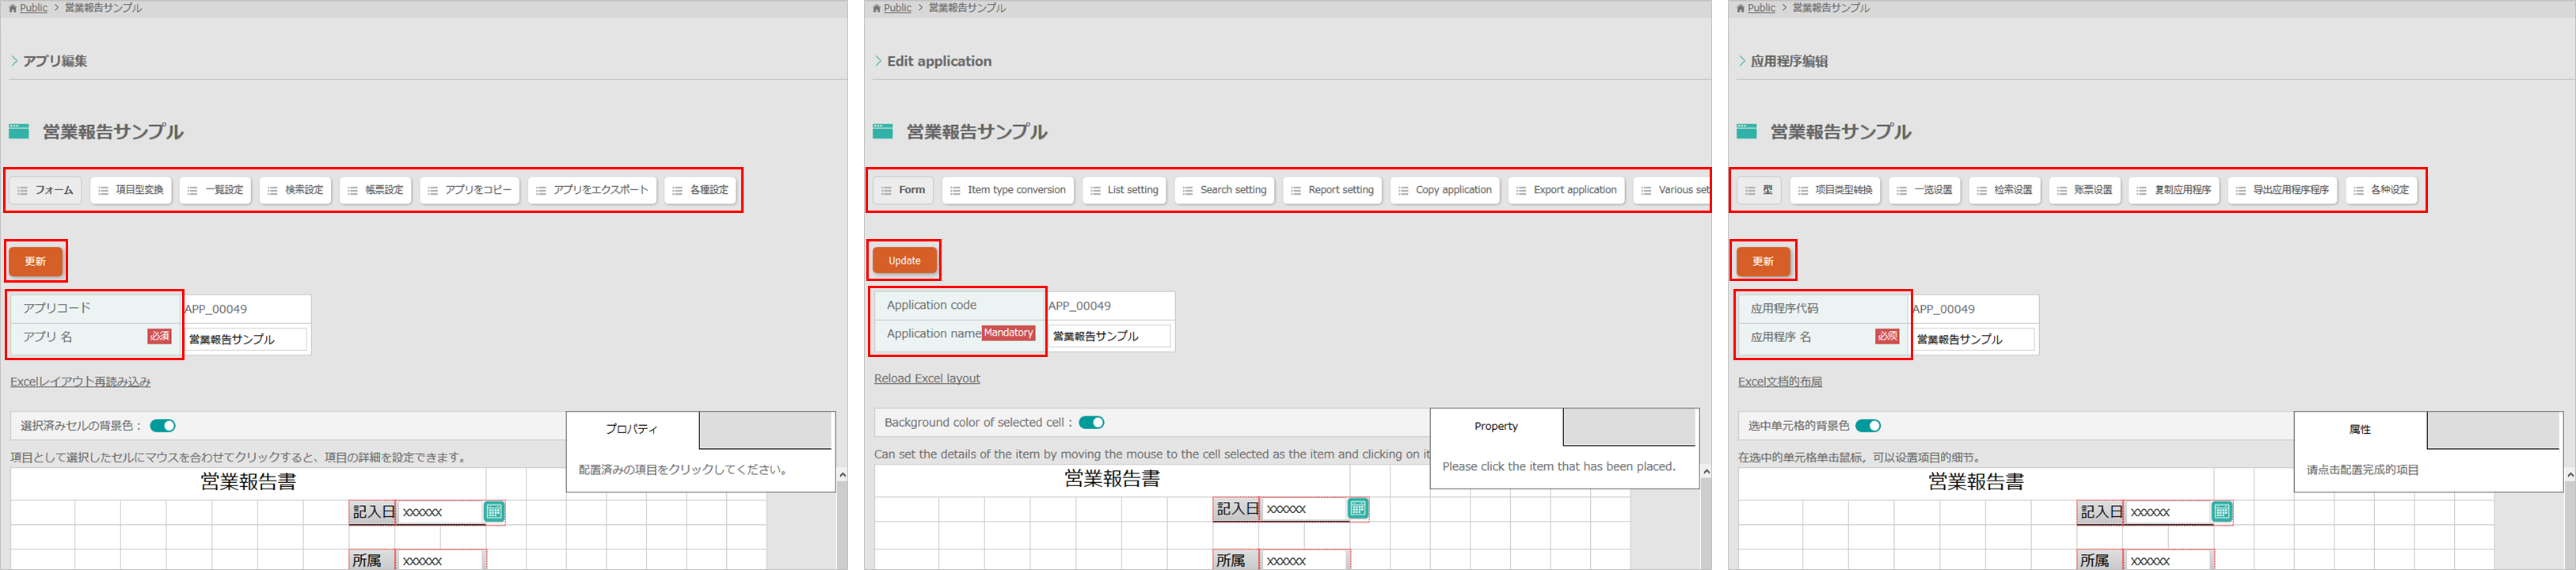Focus 应用程序 名 input field
This screenshot has height=570, width=2576.
pos(1974,339)
